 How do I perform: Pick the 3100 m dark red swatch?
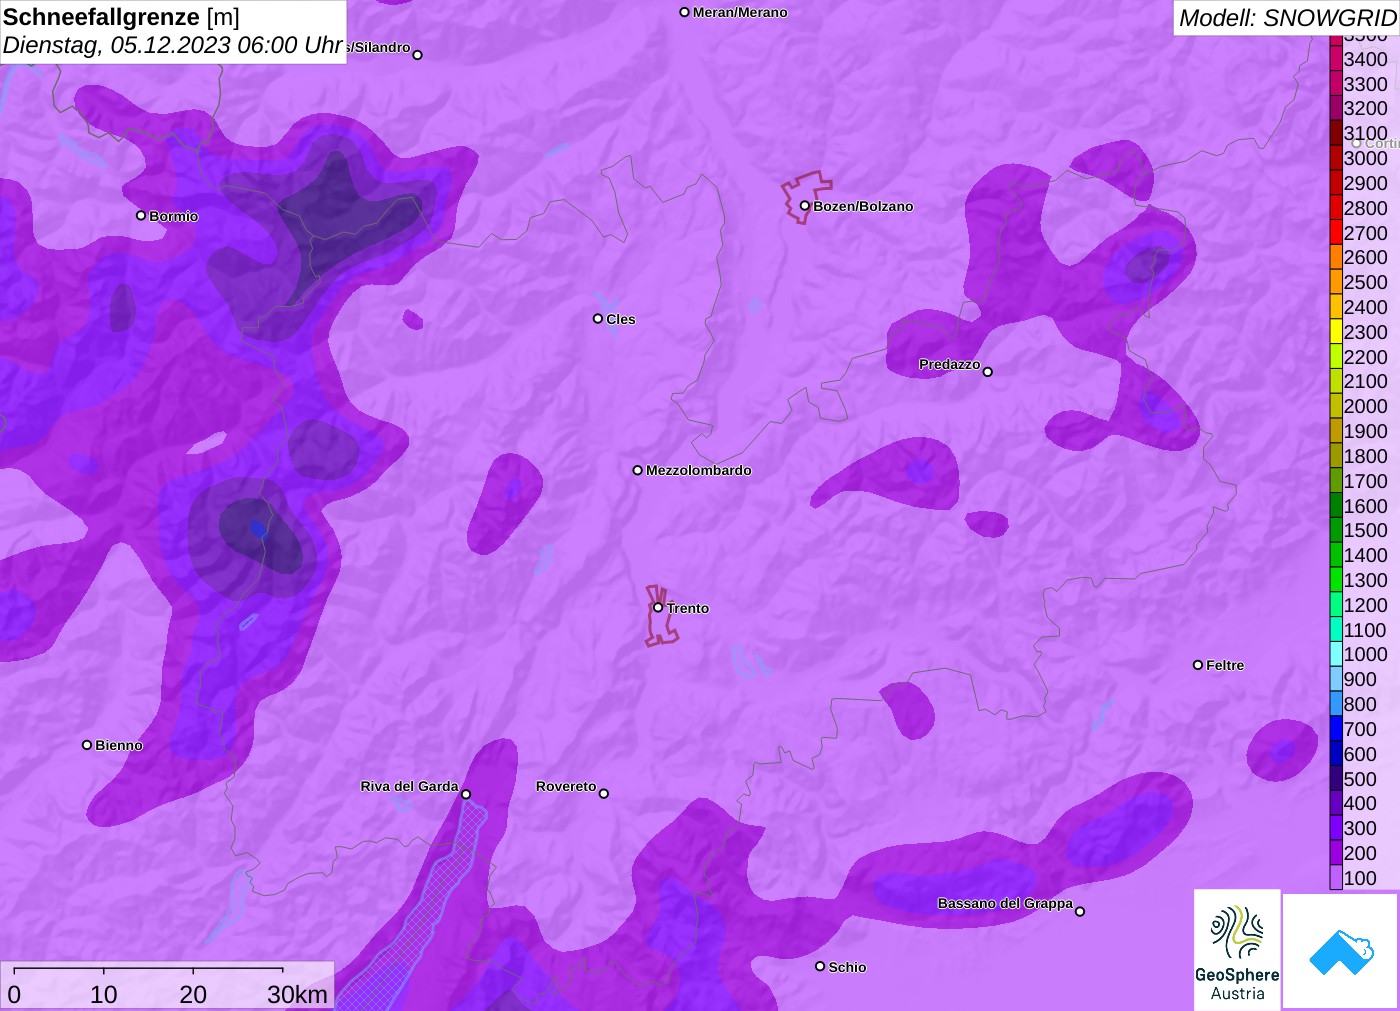[1336, 133]
